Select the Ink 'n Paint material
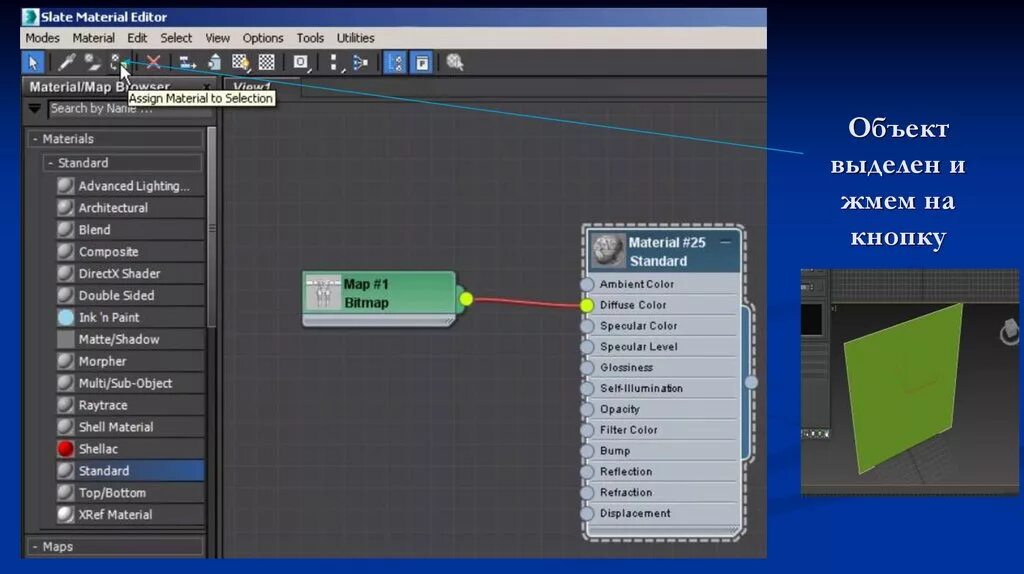The height and width of the screenshot is (574, 1024). (129, 317)
